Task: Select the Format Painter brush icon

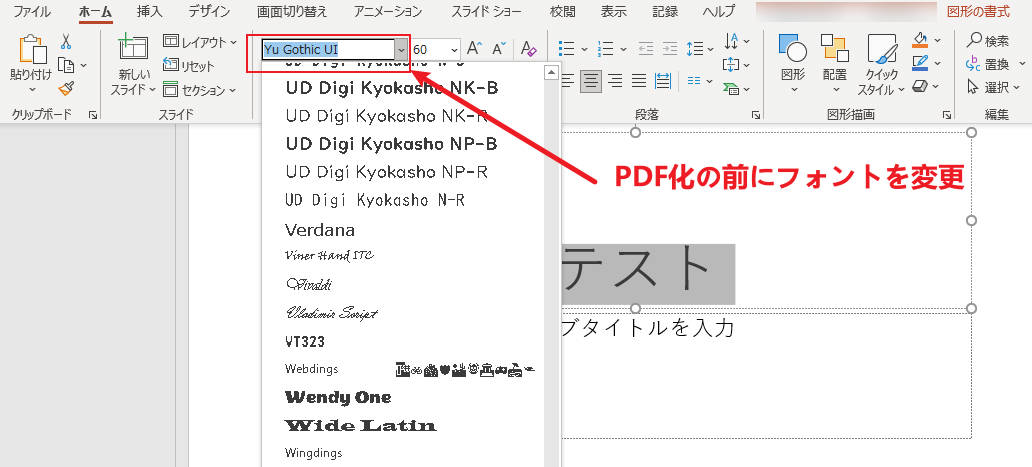Action: coord(66,88)
